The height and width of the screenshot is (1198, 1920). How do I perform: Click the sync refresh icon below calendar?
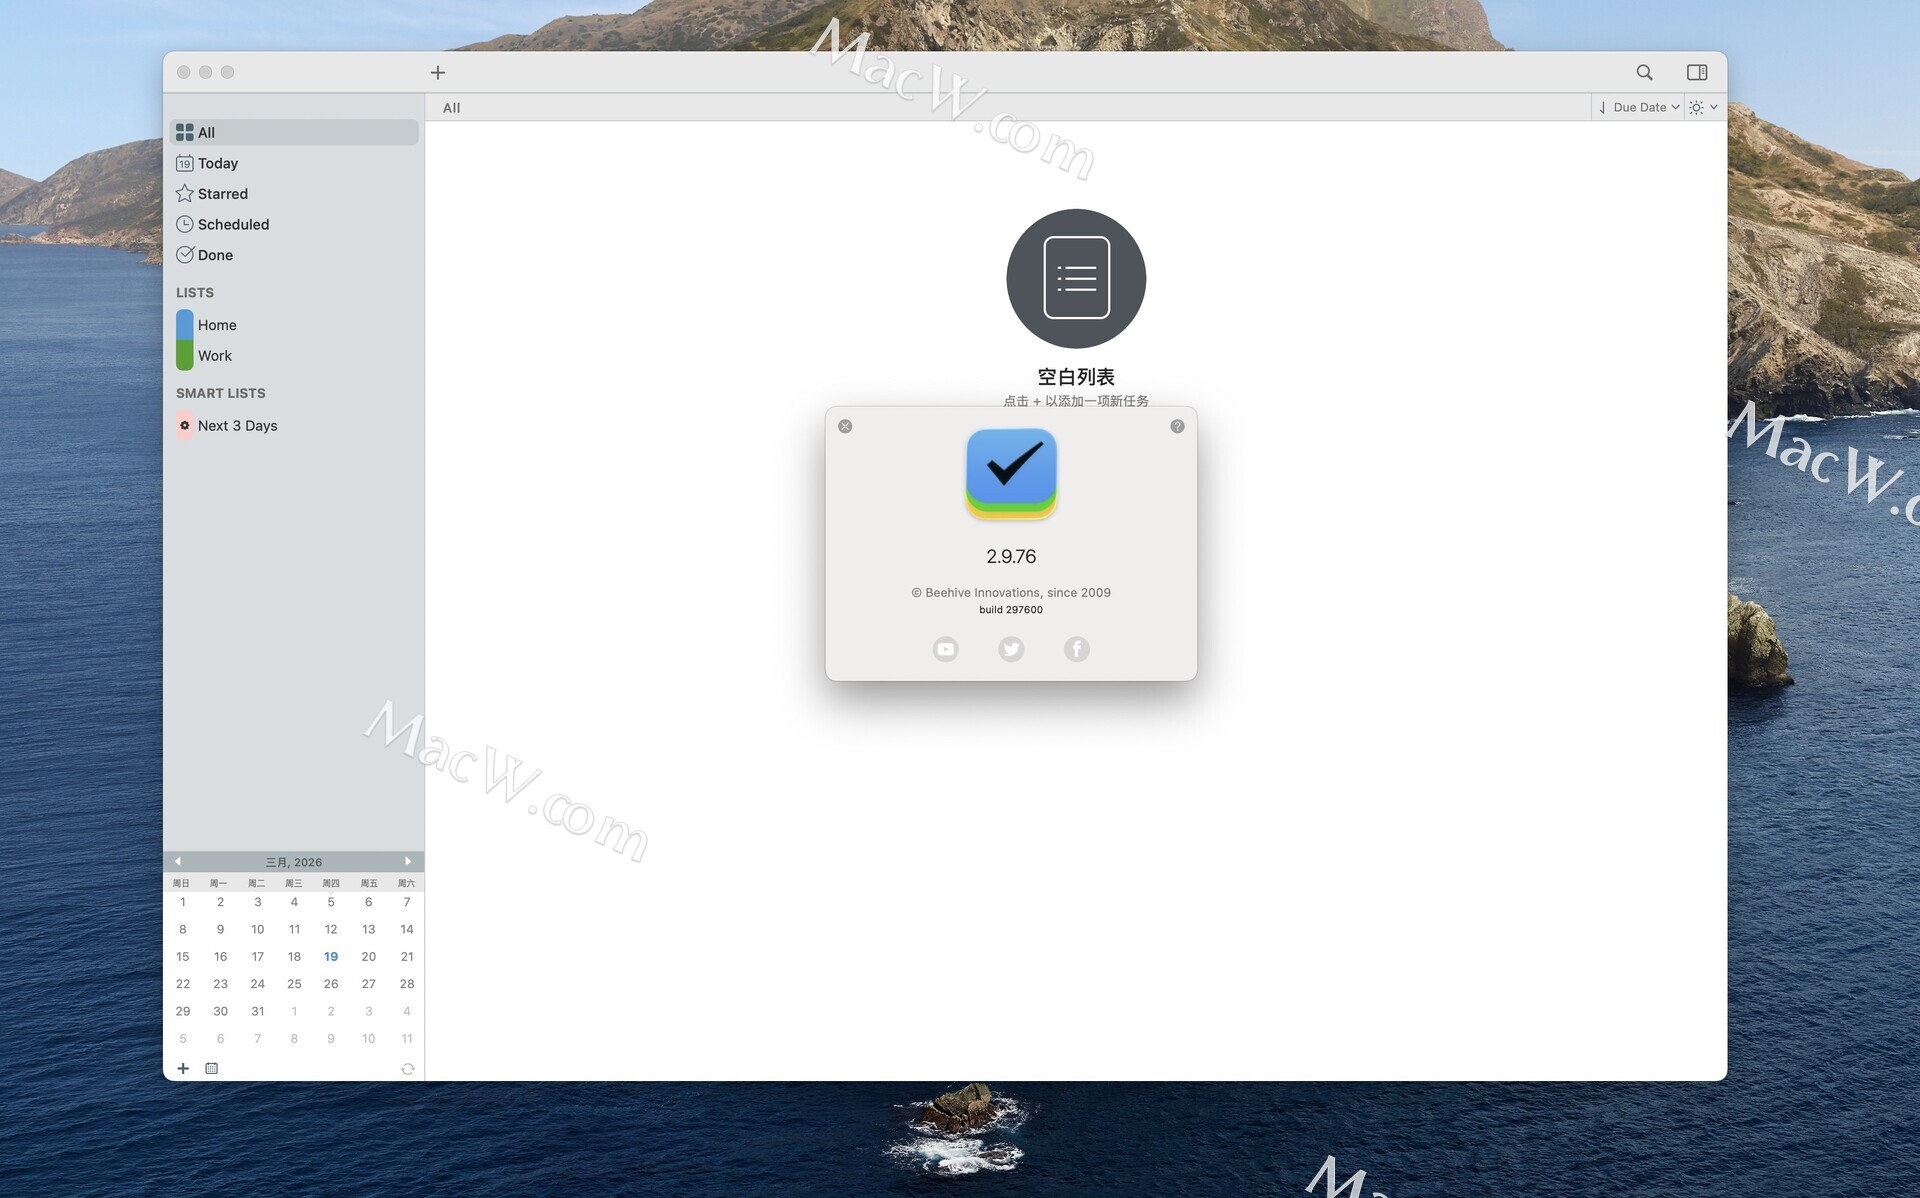point(407,1069)
